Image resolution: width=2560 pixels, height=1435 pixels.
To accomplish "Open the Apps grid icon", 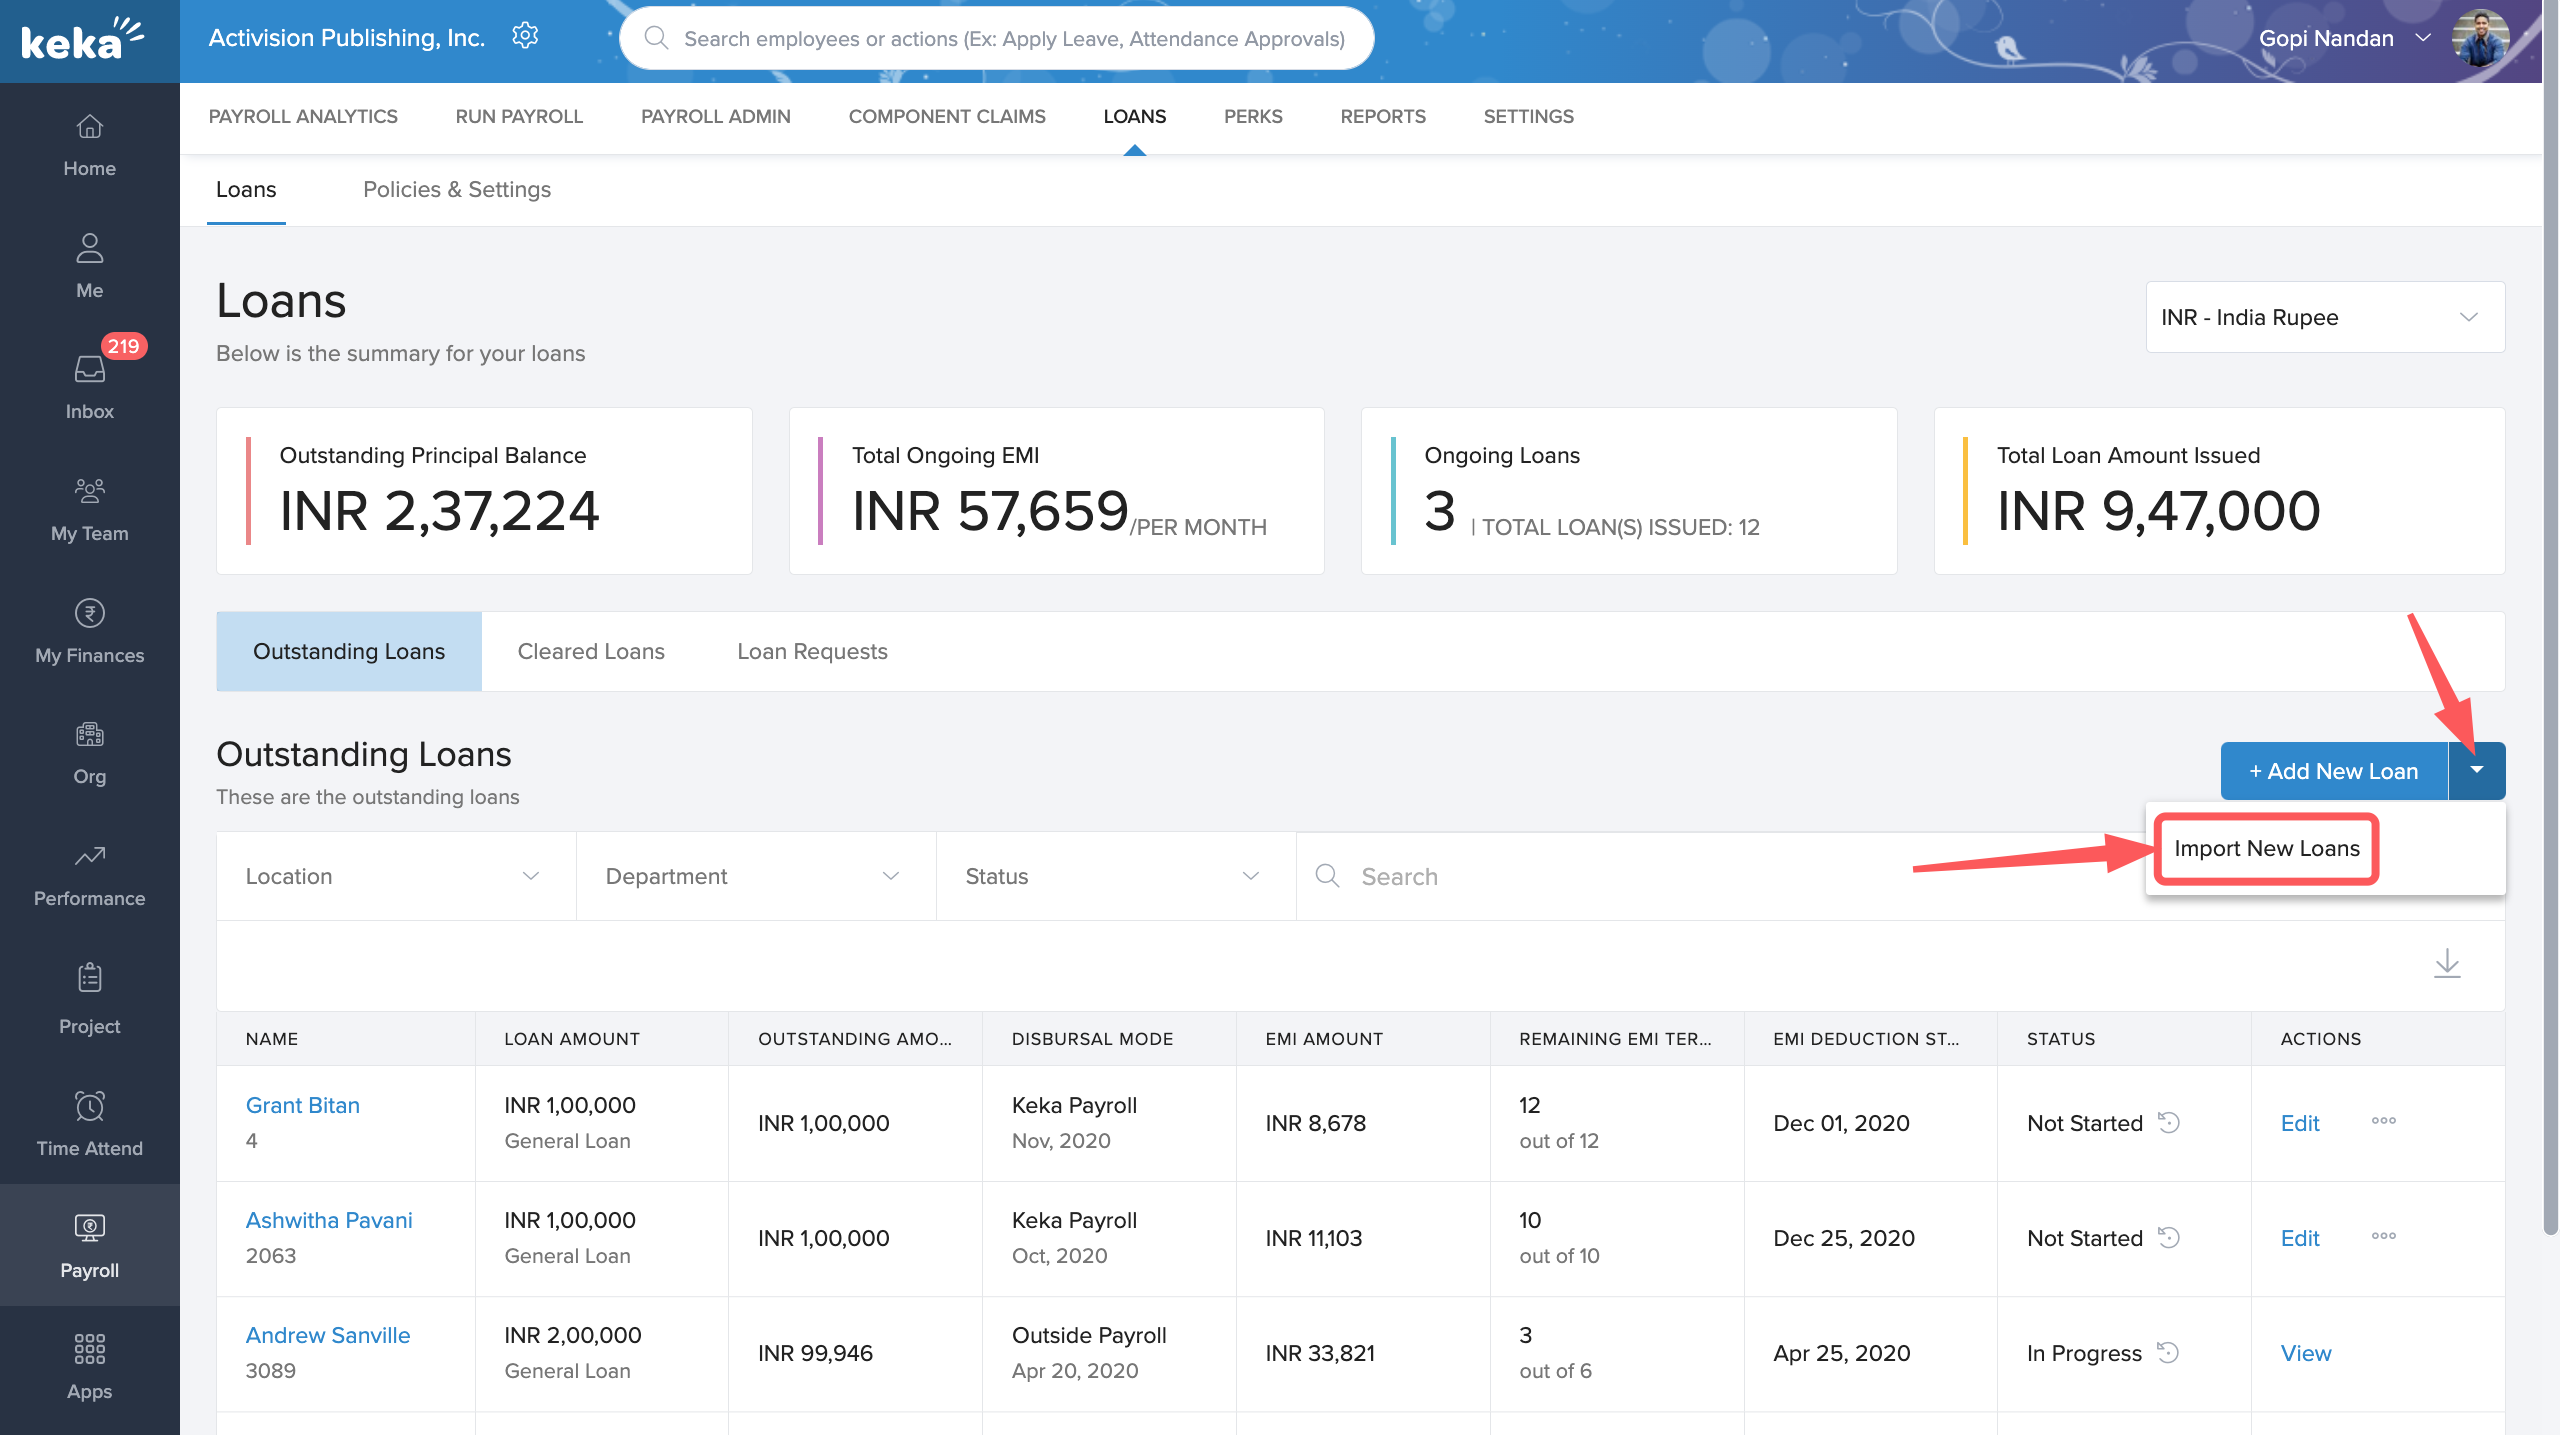I will tap(89, 1349).
